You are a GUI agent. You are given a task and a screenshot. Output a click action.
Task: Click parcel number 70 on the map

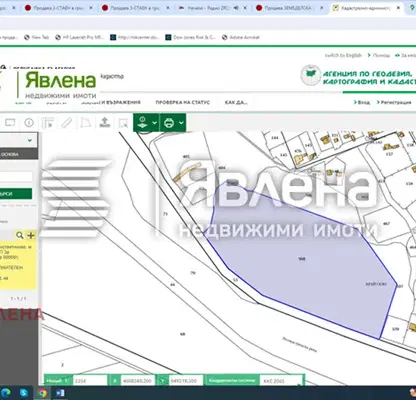[193, 273]
